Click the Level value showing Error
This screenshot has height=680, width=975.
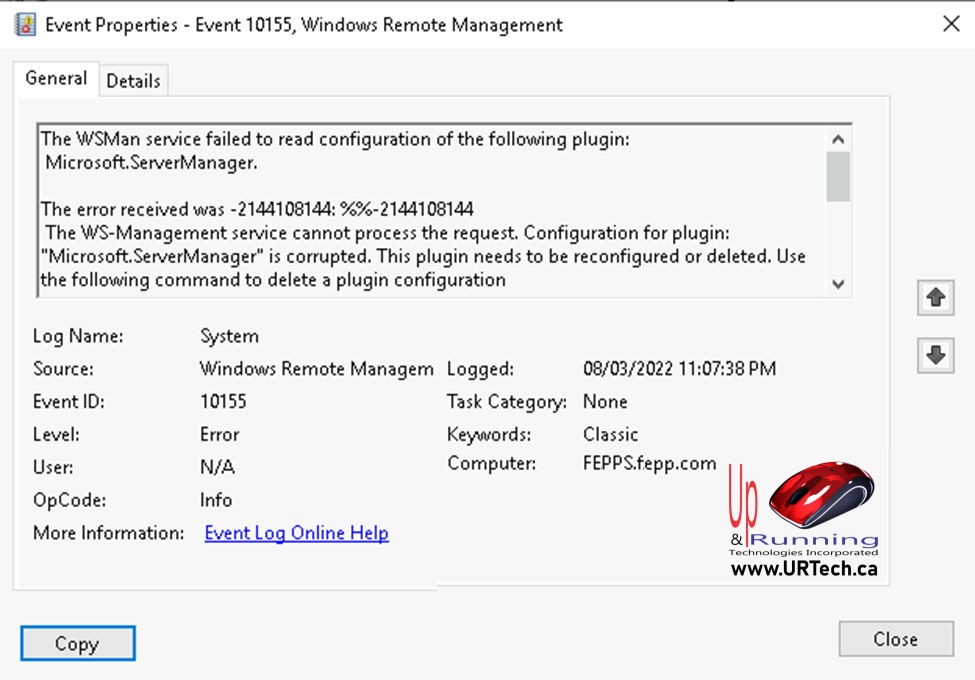pos(218,434)
